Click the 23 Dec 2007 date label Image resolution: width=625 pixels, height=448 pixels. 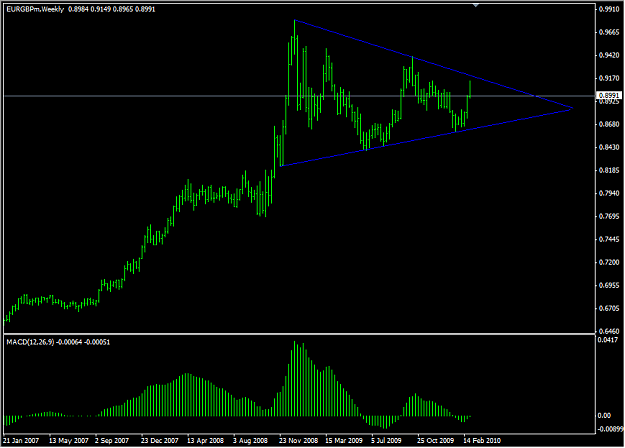[159, 440]
